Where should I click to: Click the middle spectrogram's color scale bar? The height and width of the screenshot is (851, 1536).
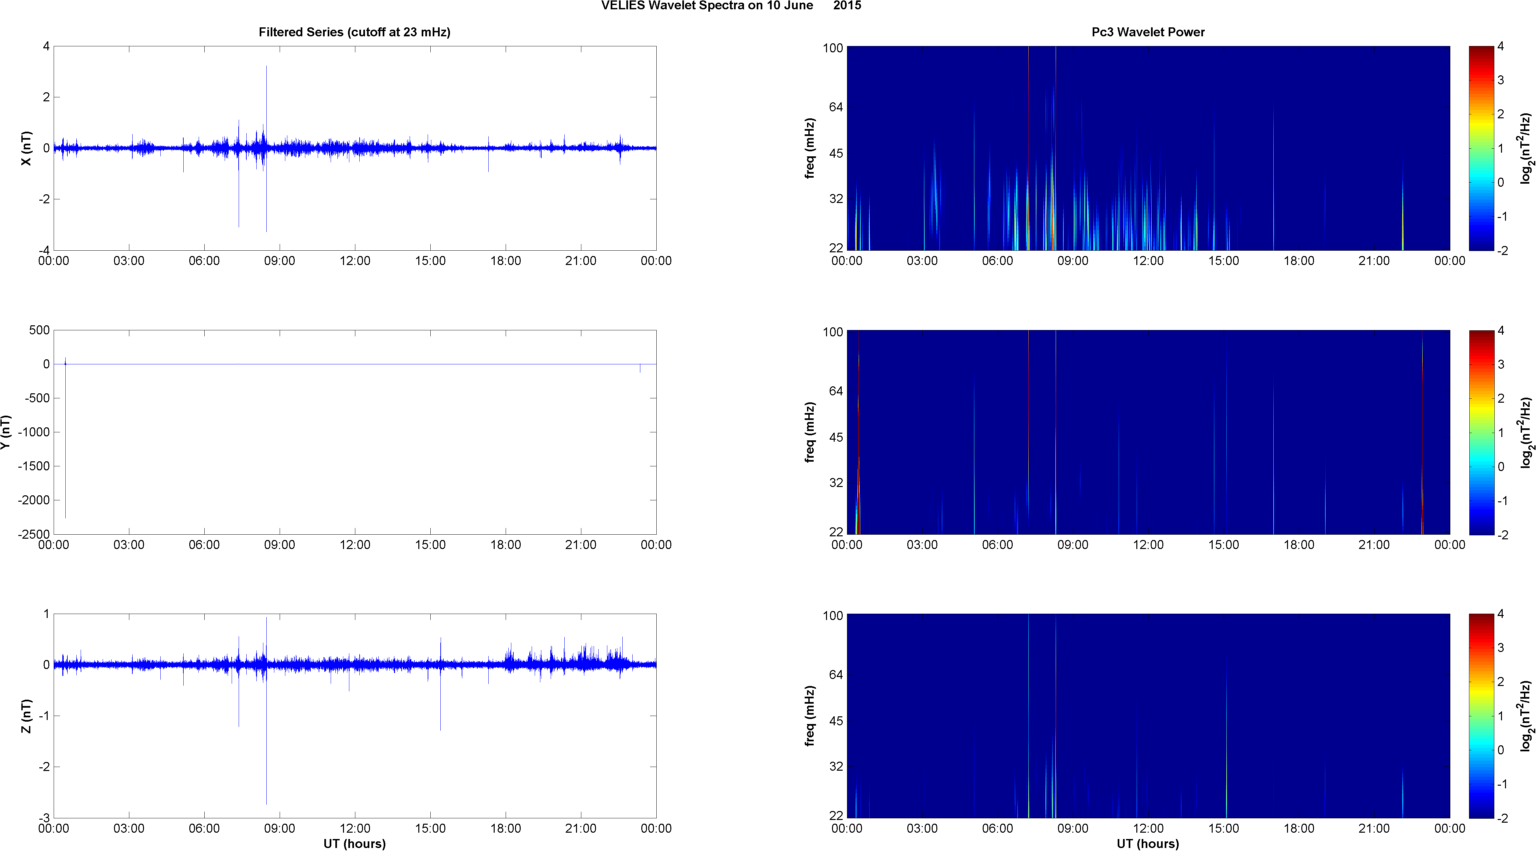(x=1481, y=432)
